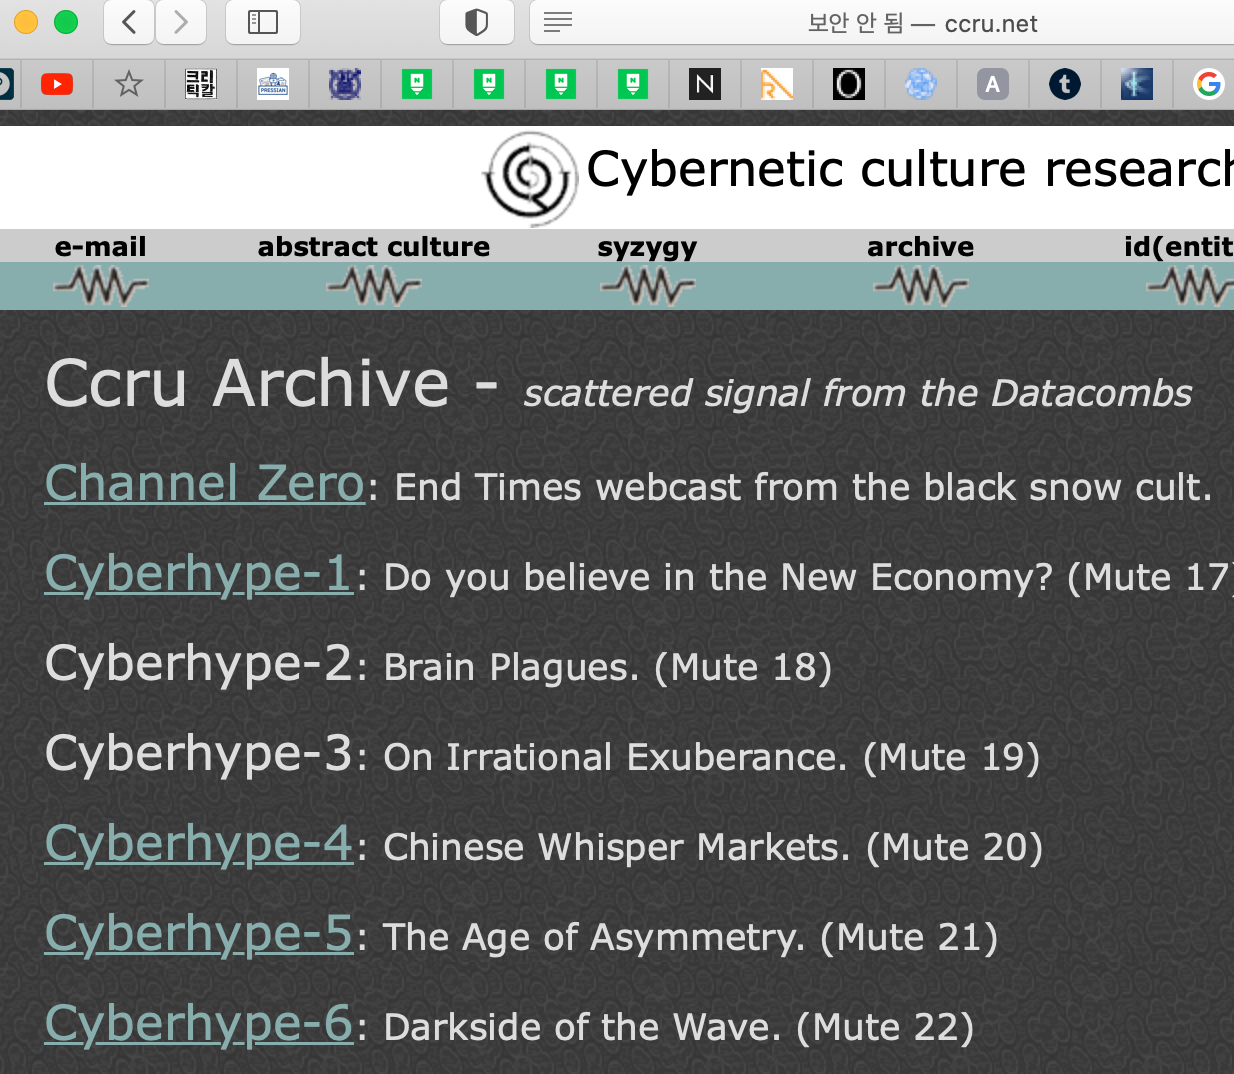Viewport: 1234px width, 1074px height.
Task: Click 'On Irrational Exuberance. (Mute 19)' text
Action: pos(712,758)
